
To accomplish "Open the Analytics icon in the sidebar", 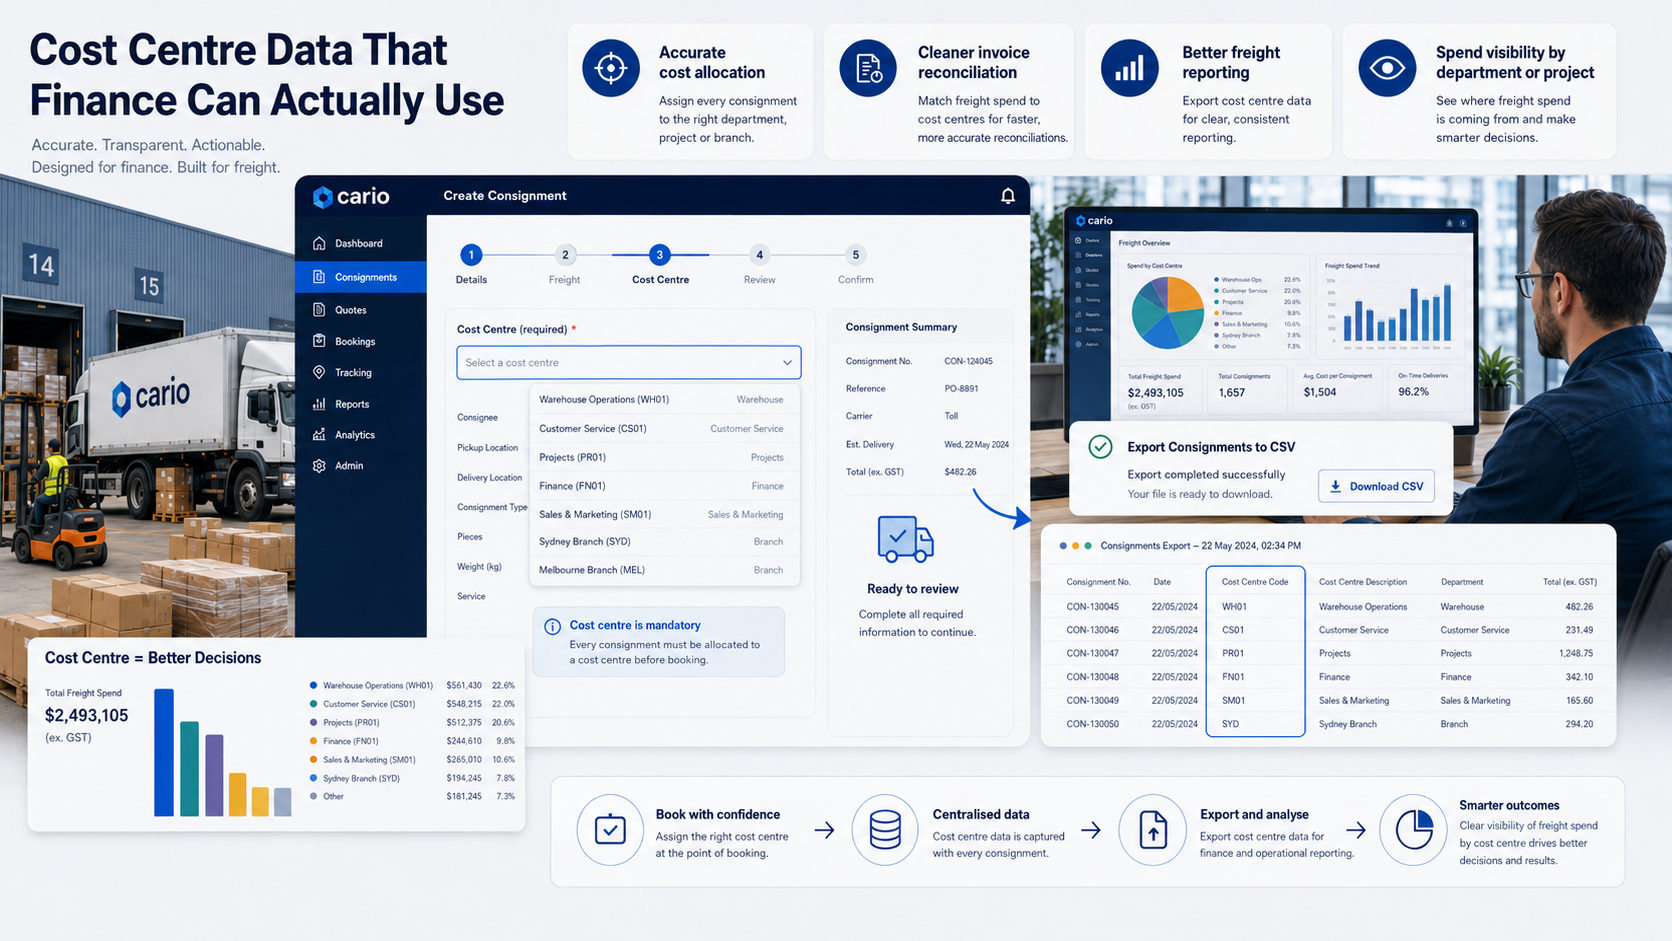I will (319, 435).
